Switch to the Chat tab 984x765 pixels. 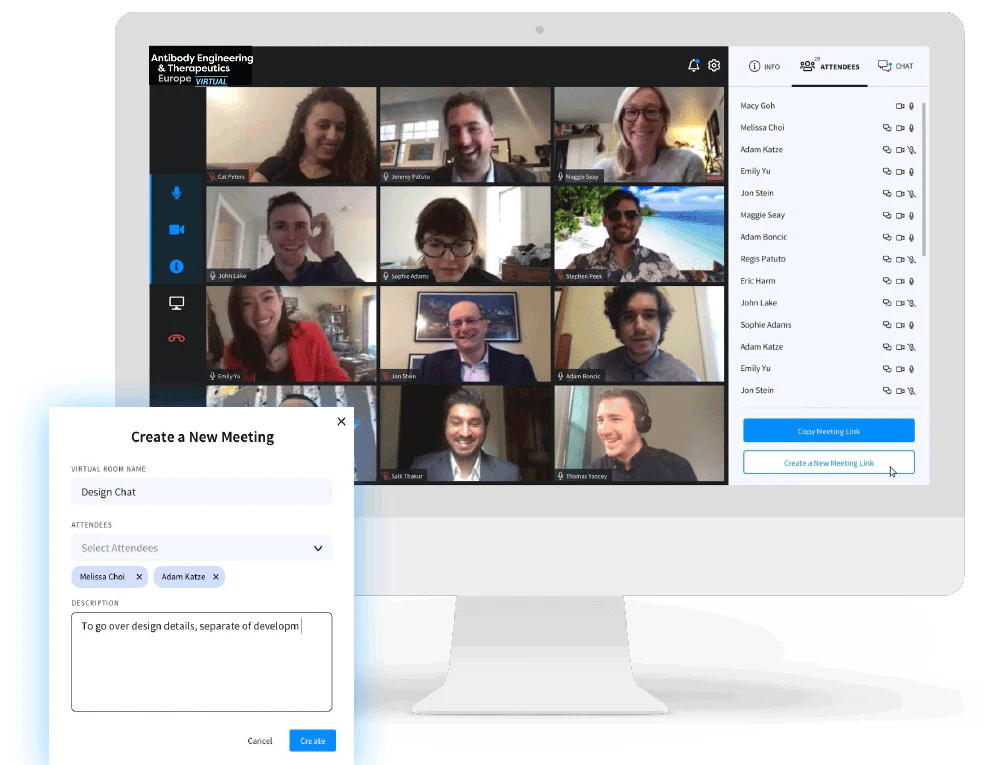895,66
